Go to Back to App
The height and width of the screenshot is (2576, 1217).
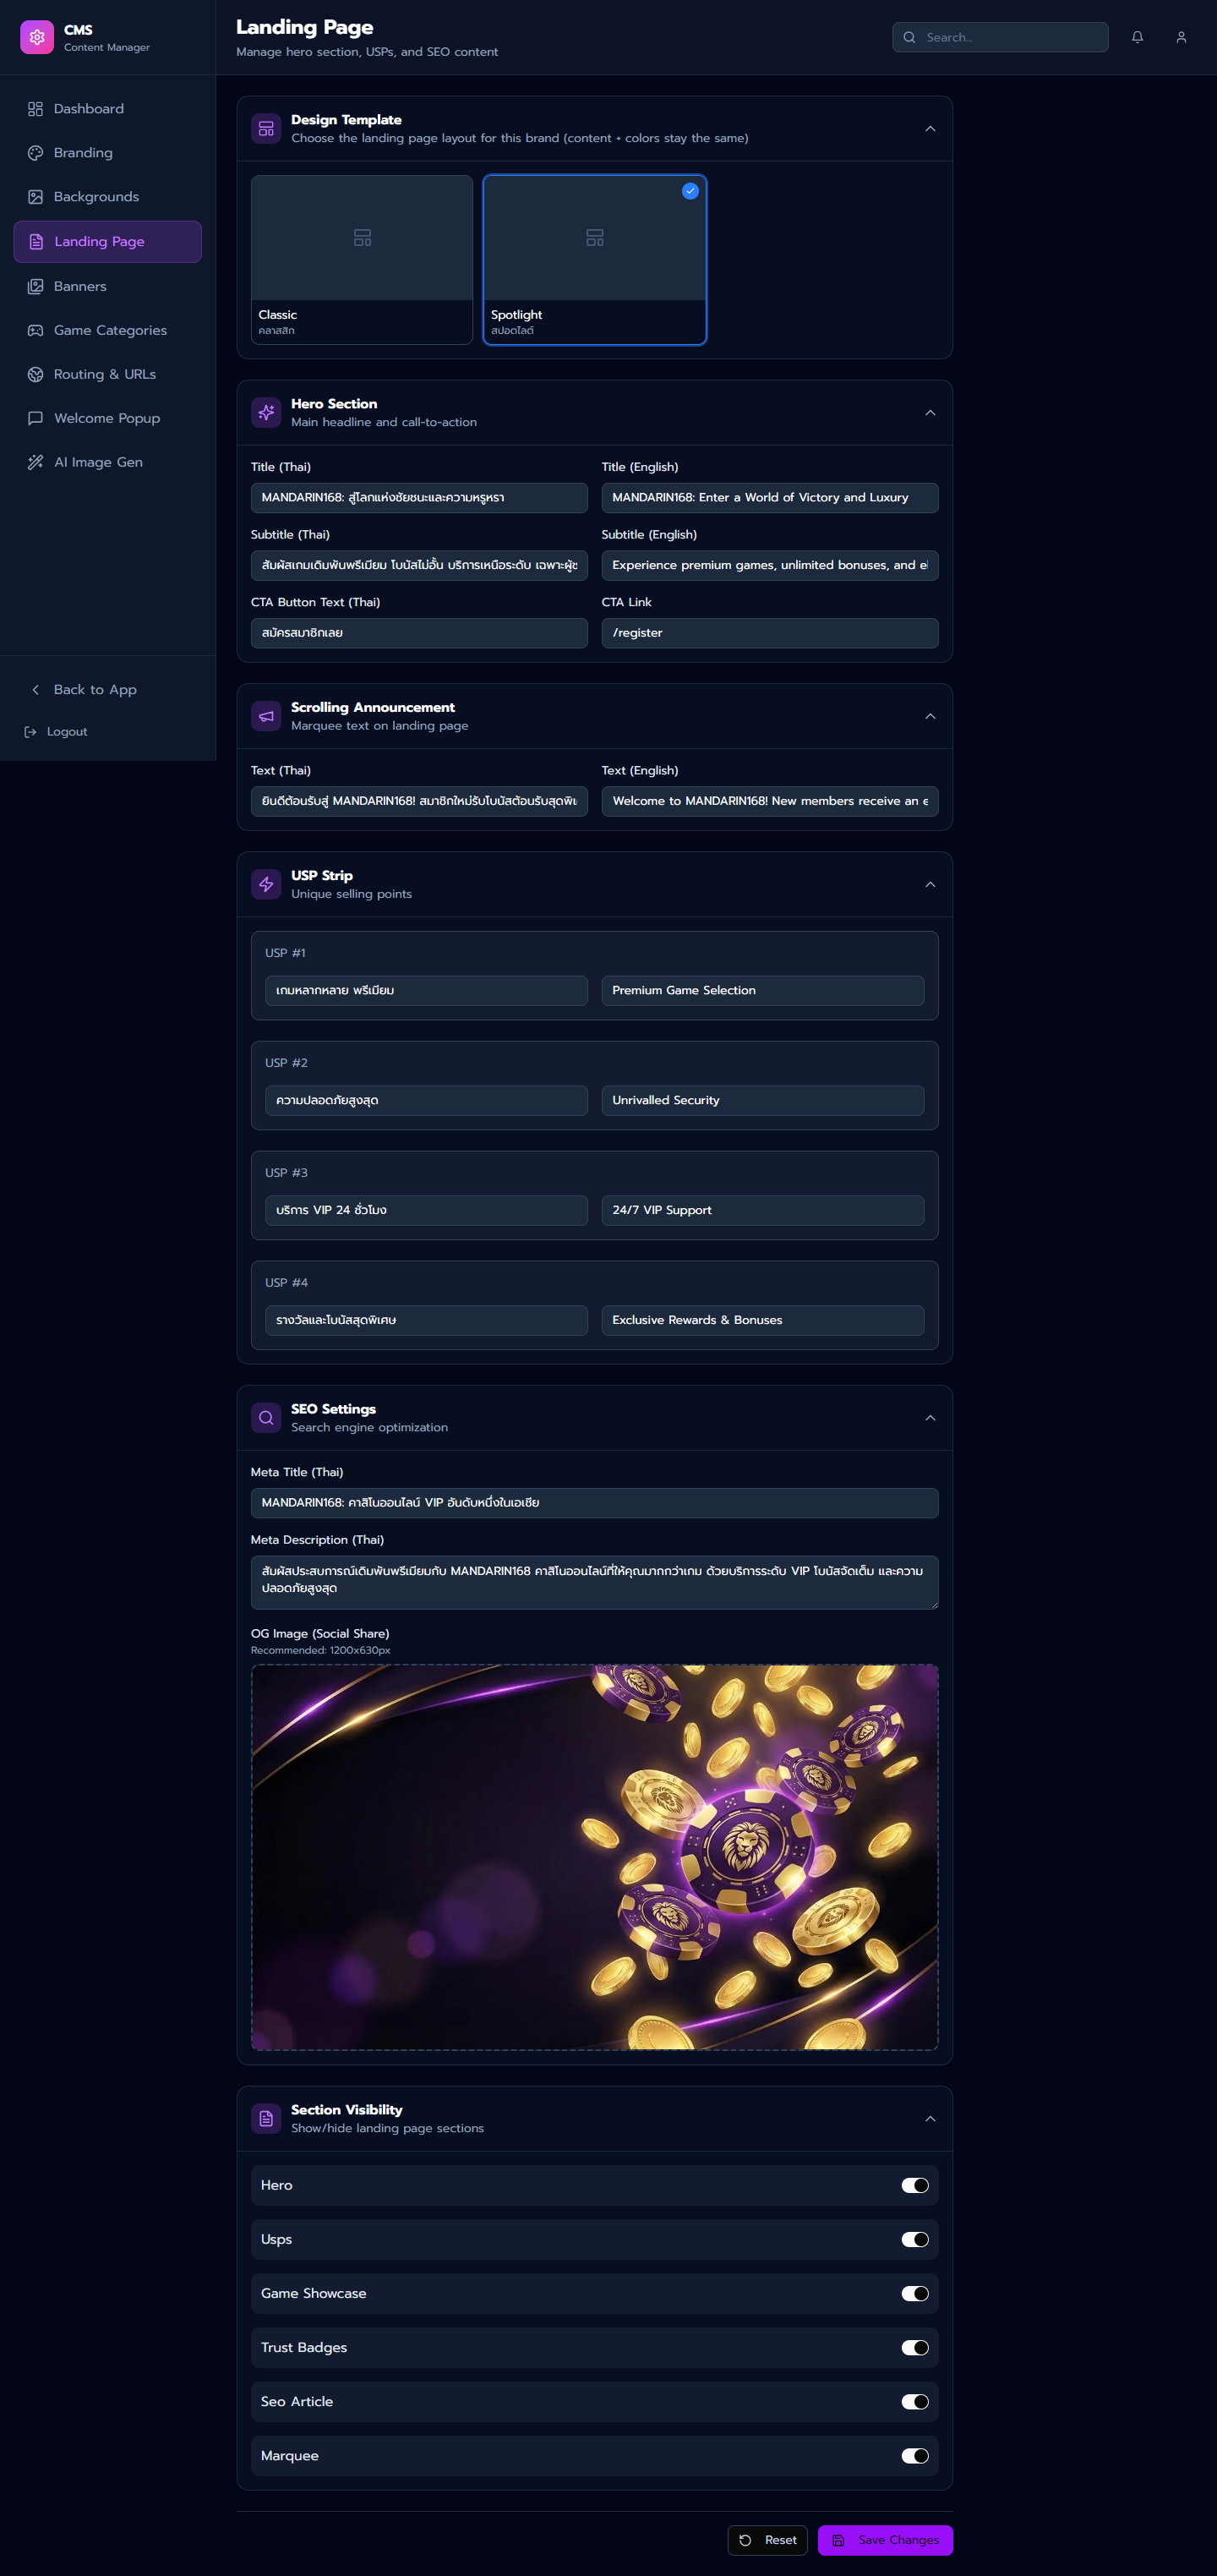pos(108,690)
